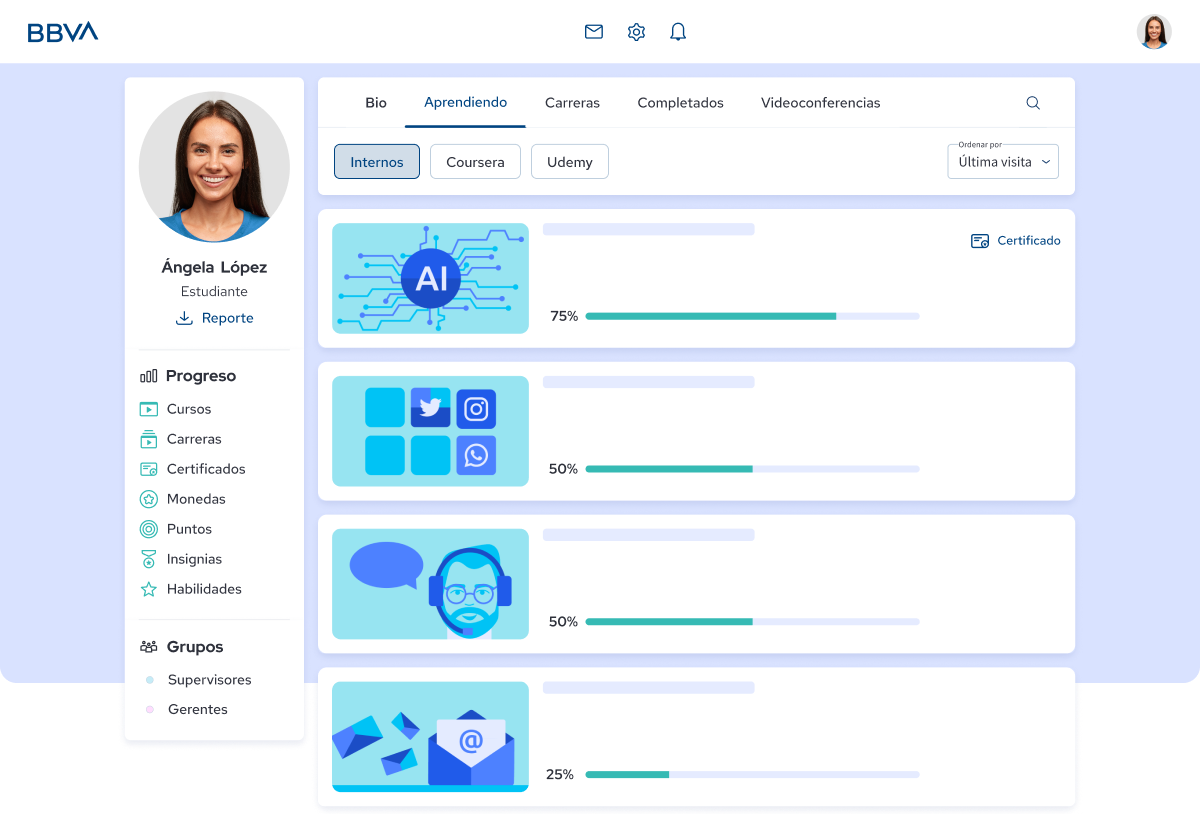Click the search magnifier icon
Image resolution: width=1200 pixels, height=814 pixels.
coord(1033,103)
